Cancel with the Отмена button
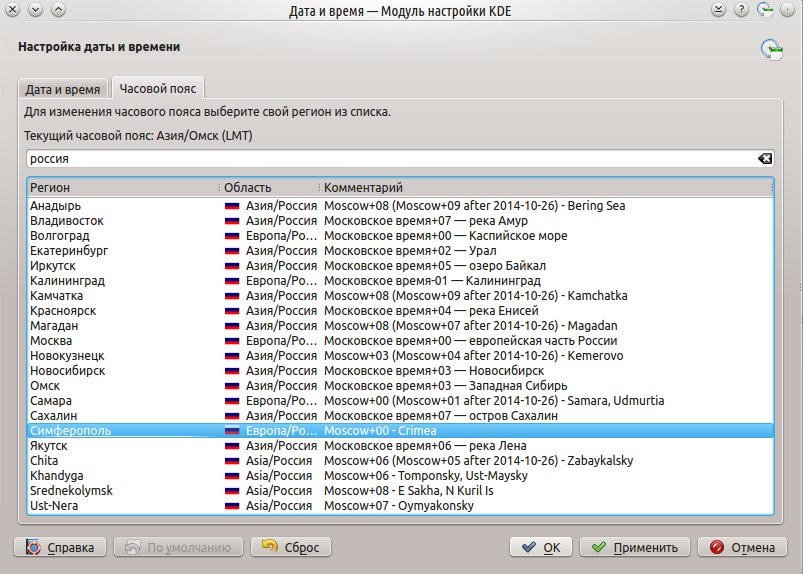 (743, 547)
